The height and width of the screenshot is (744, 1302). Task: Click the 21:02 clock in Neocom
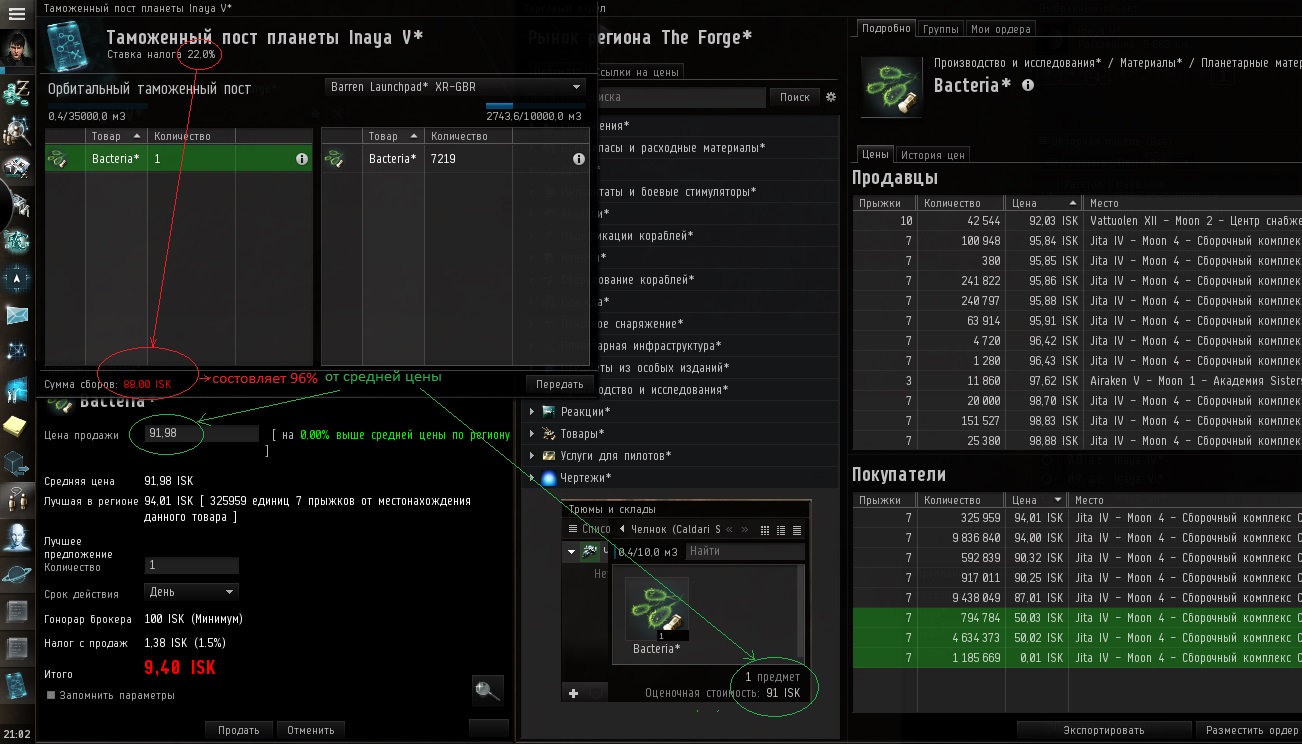[x=17, y=734]
